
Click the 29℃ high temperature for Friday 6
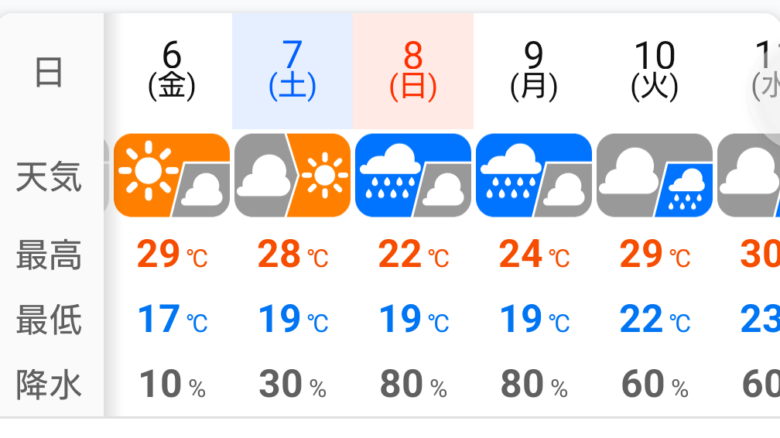(172, 254)
